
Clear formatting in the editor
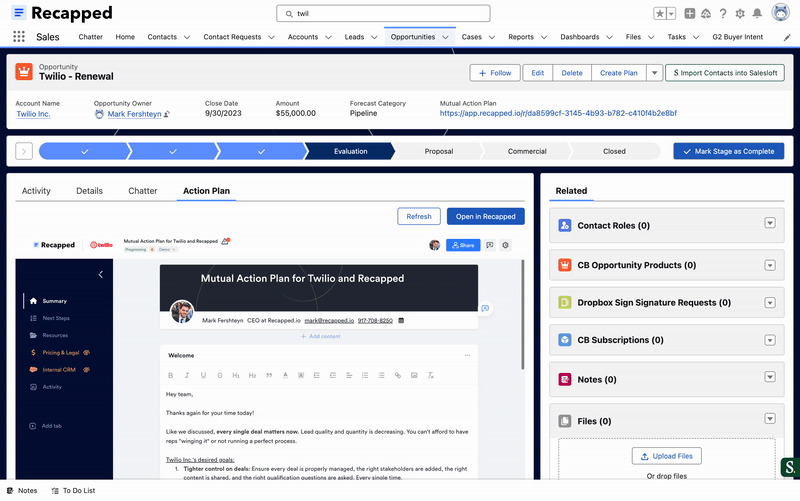coord(430,375)
